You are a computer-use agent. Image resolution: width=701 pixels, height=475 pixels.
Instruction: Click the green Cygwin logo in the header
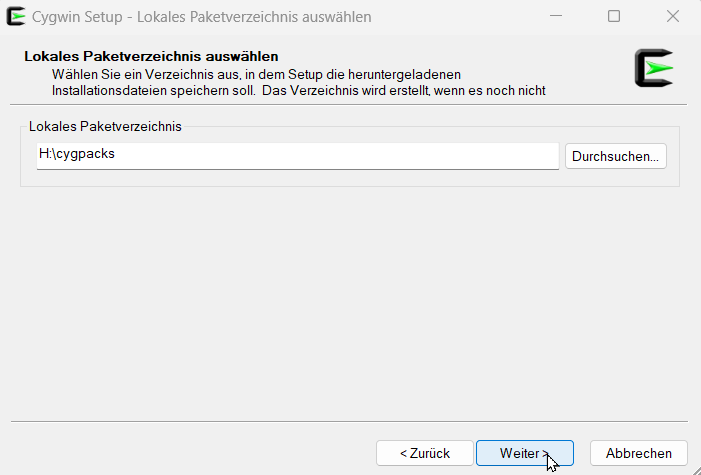pyautogui.click(x=655, y=67)
